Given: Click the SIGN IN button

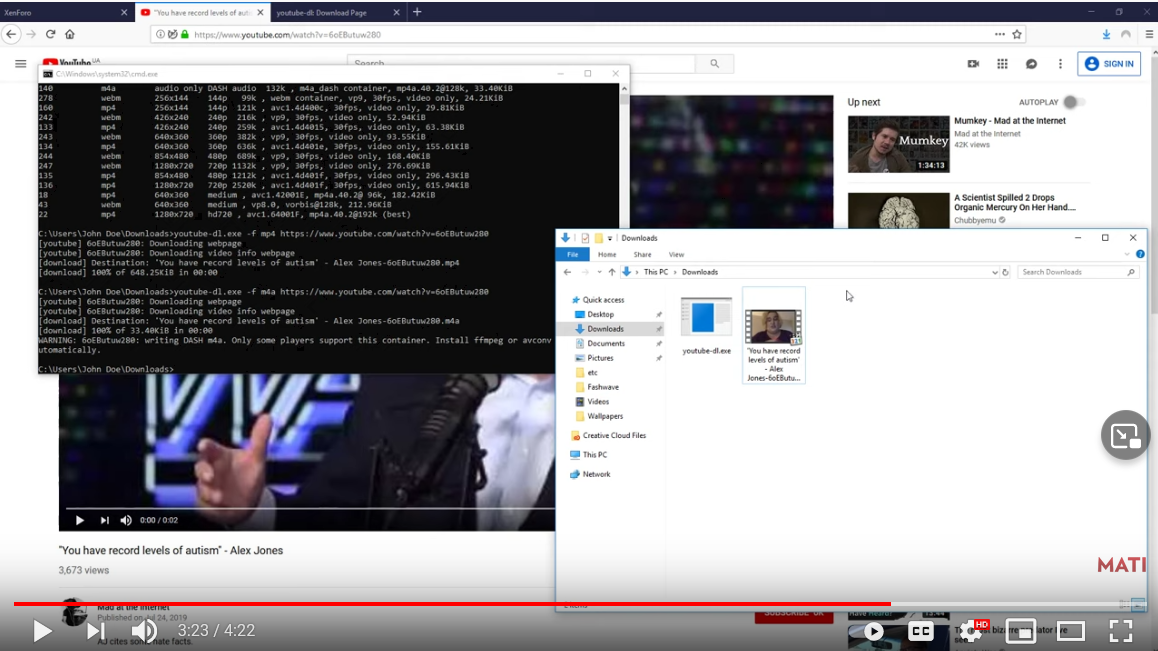Looking at the screenshot, I should 1109,64.
